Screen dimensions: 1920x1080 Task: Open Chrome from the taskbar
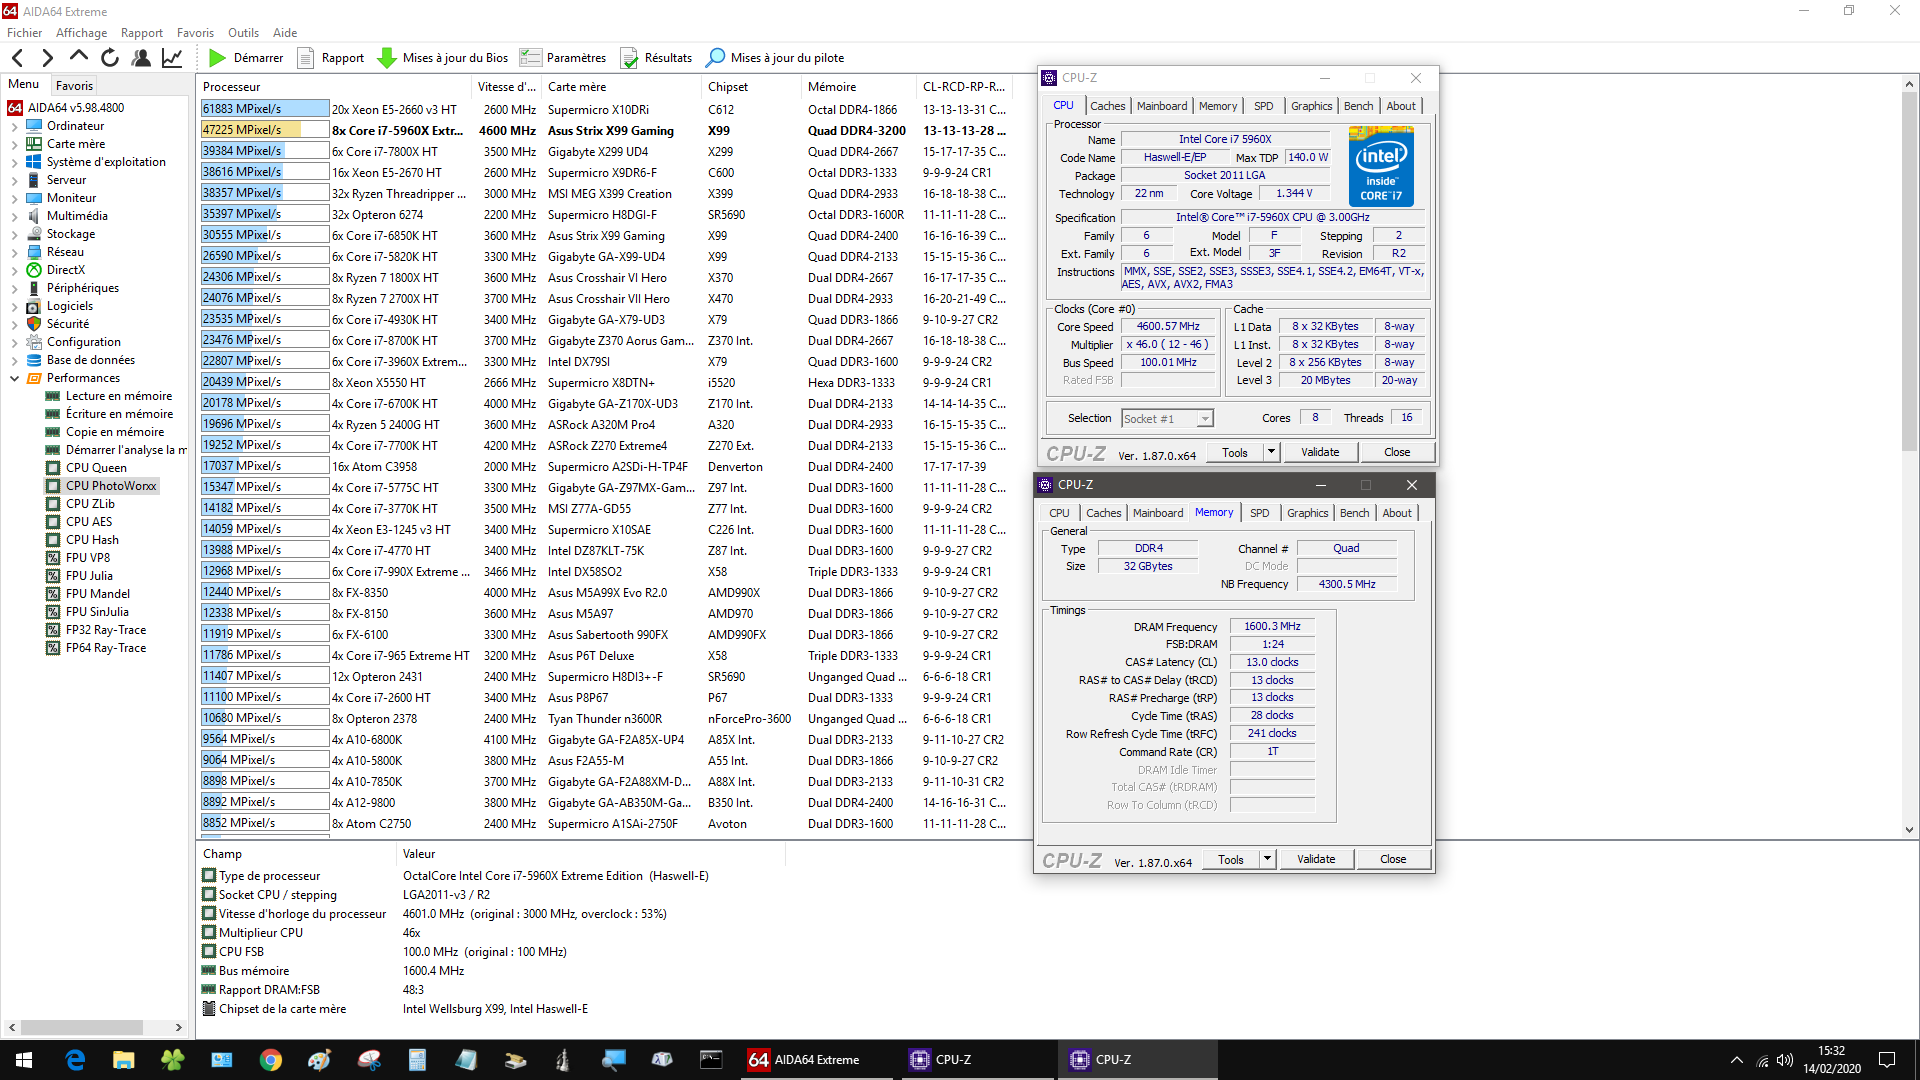[x=271, y=1059]
